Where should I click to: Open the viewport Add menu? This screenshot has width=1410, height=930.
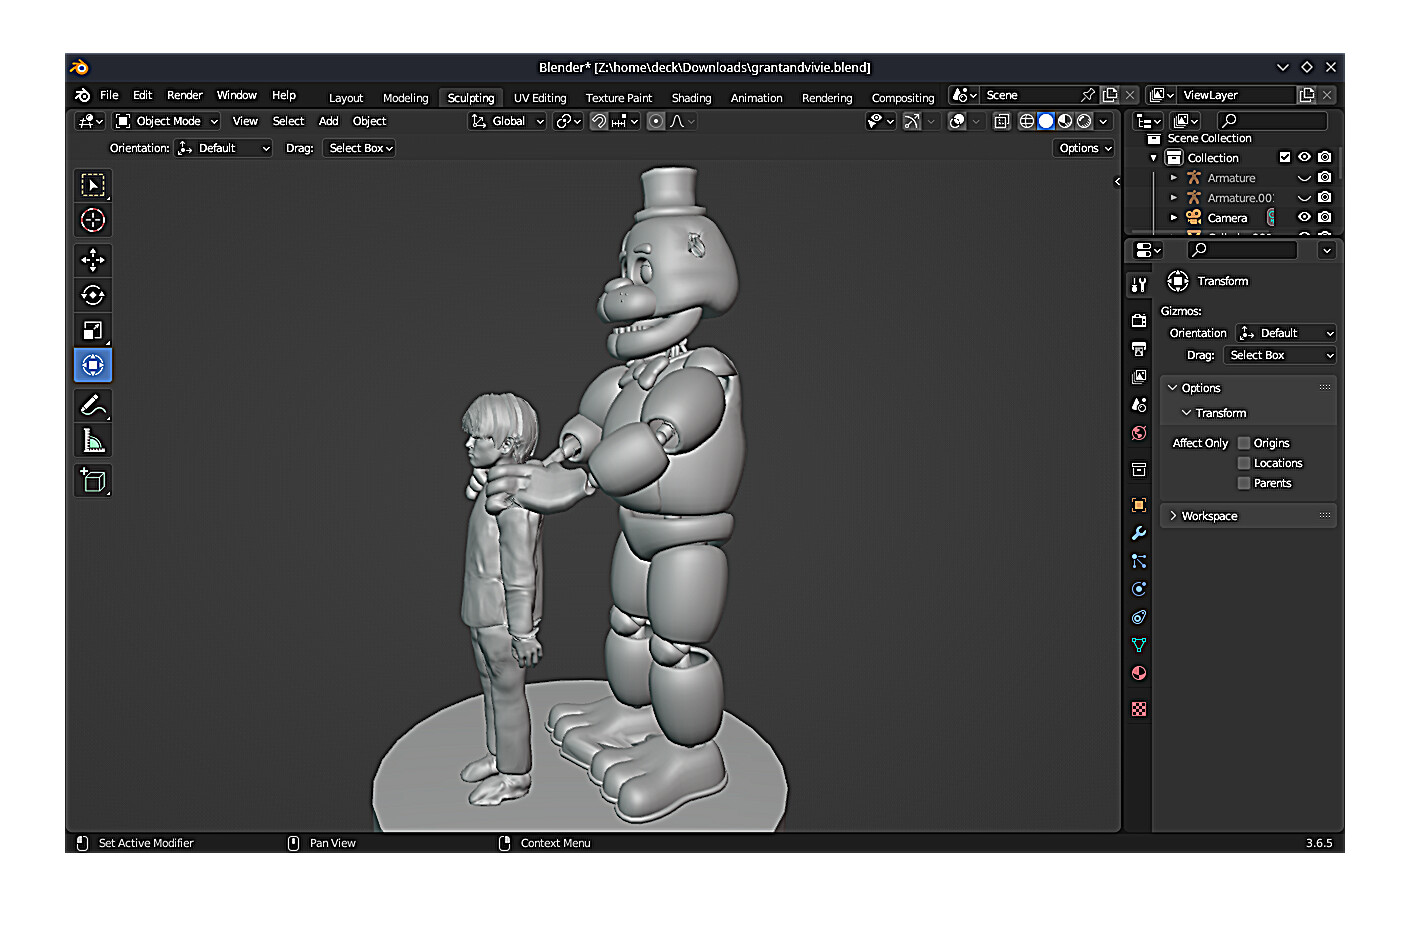coord(328,121)
